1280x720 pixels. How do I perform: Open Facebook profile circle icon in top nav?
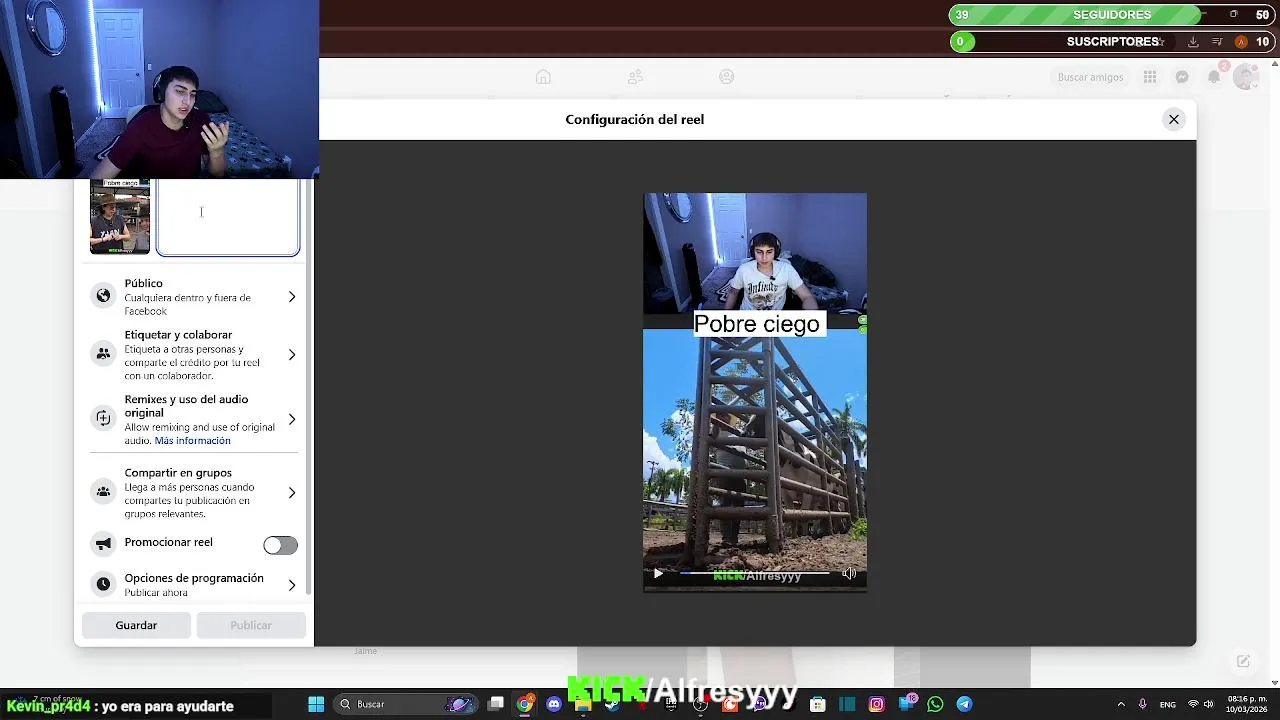tap(727, 77)
